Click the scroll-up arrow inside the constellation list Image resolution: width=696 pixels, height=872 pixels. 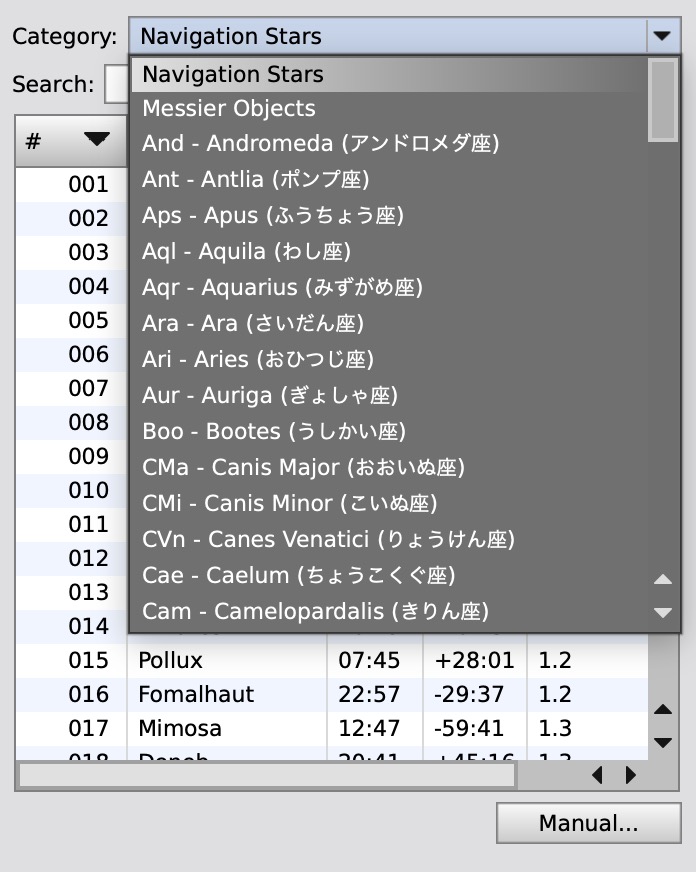coord(663,578)
